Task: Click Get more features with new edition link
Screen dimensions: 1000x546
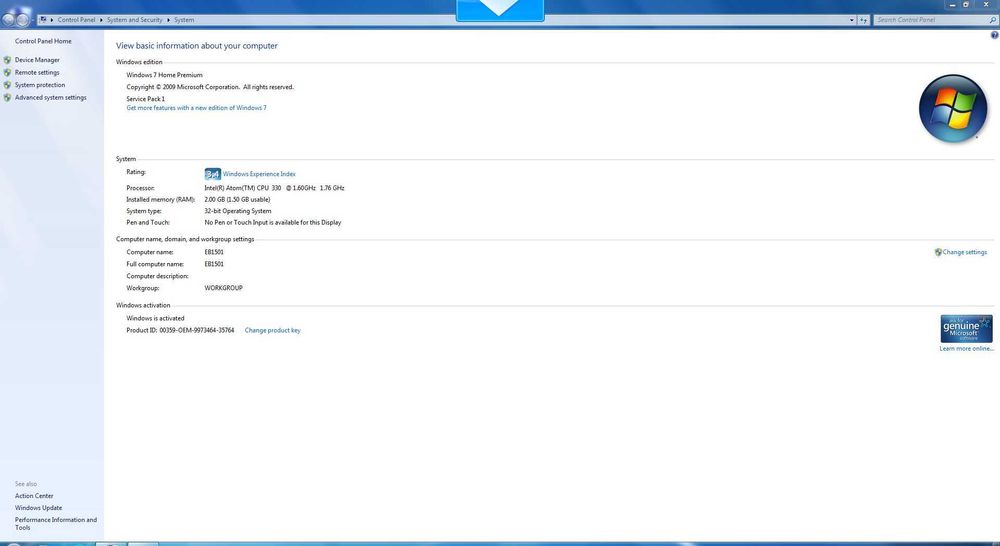Action: pos(196,108)
